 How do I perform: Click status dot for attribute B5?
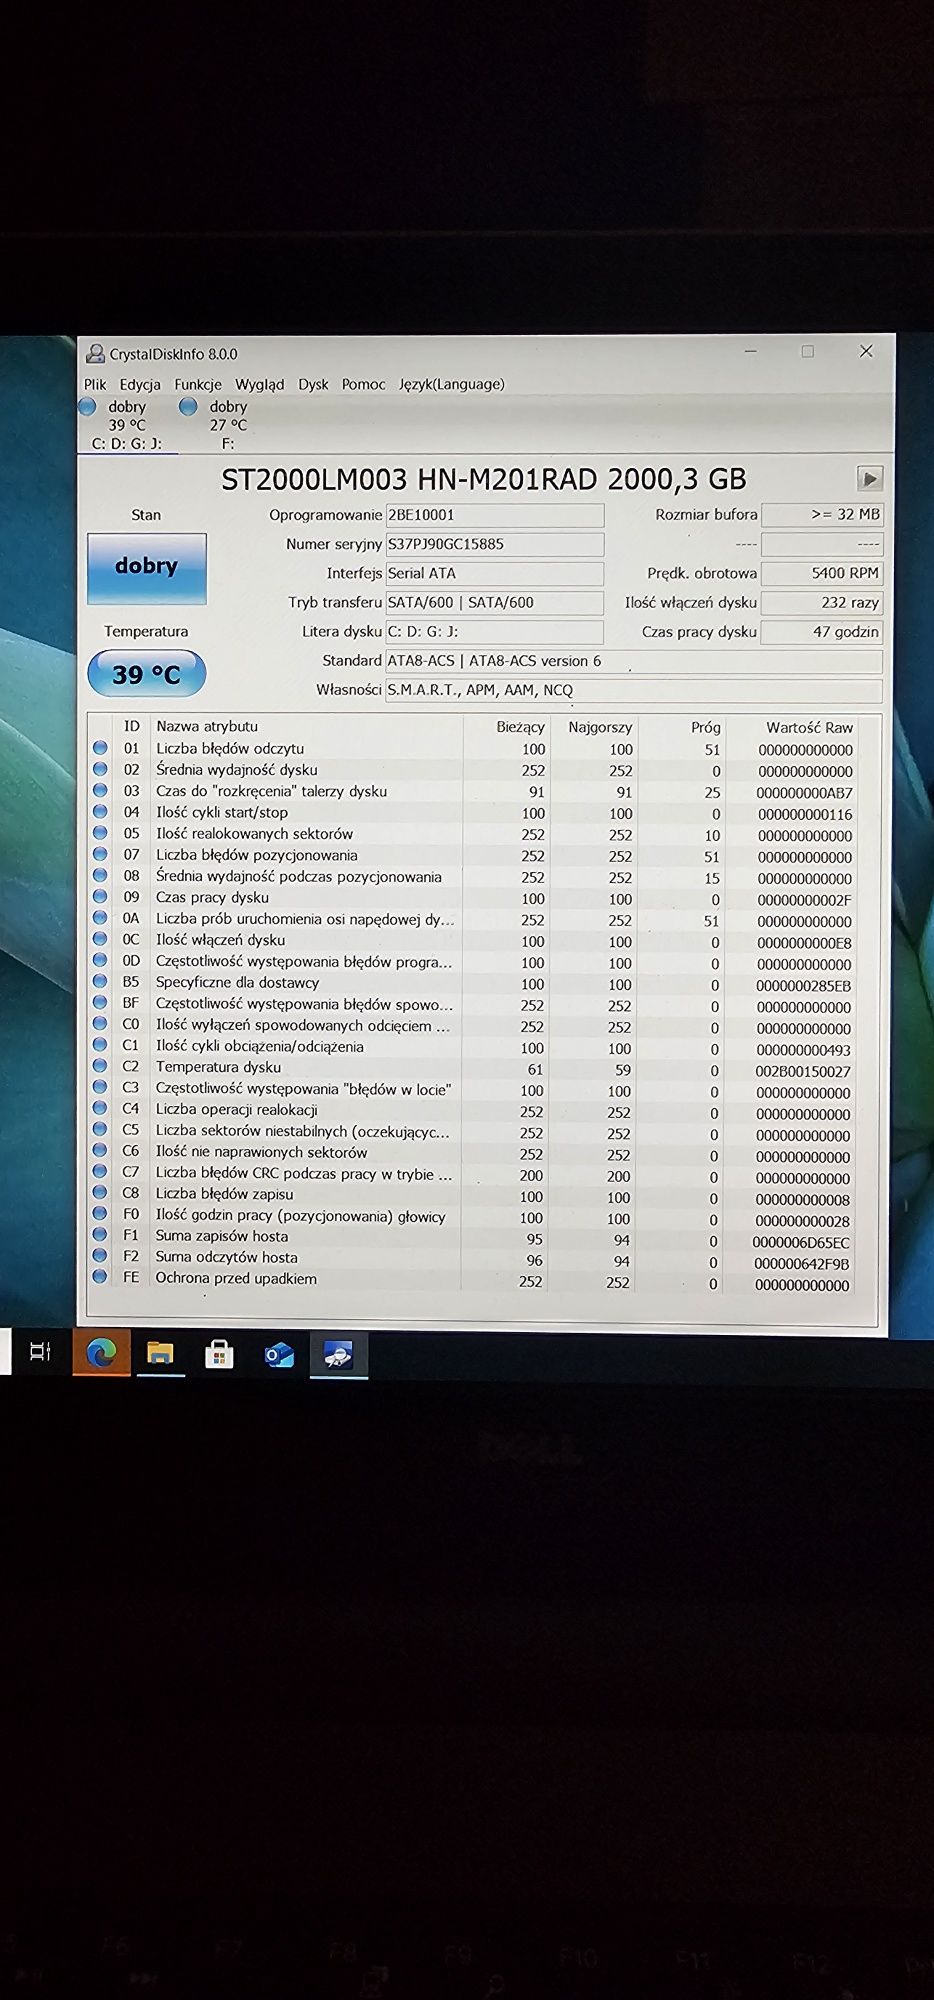click(x=100, y=982)
